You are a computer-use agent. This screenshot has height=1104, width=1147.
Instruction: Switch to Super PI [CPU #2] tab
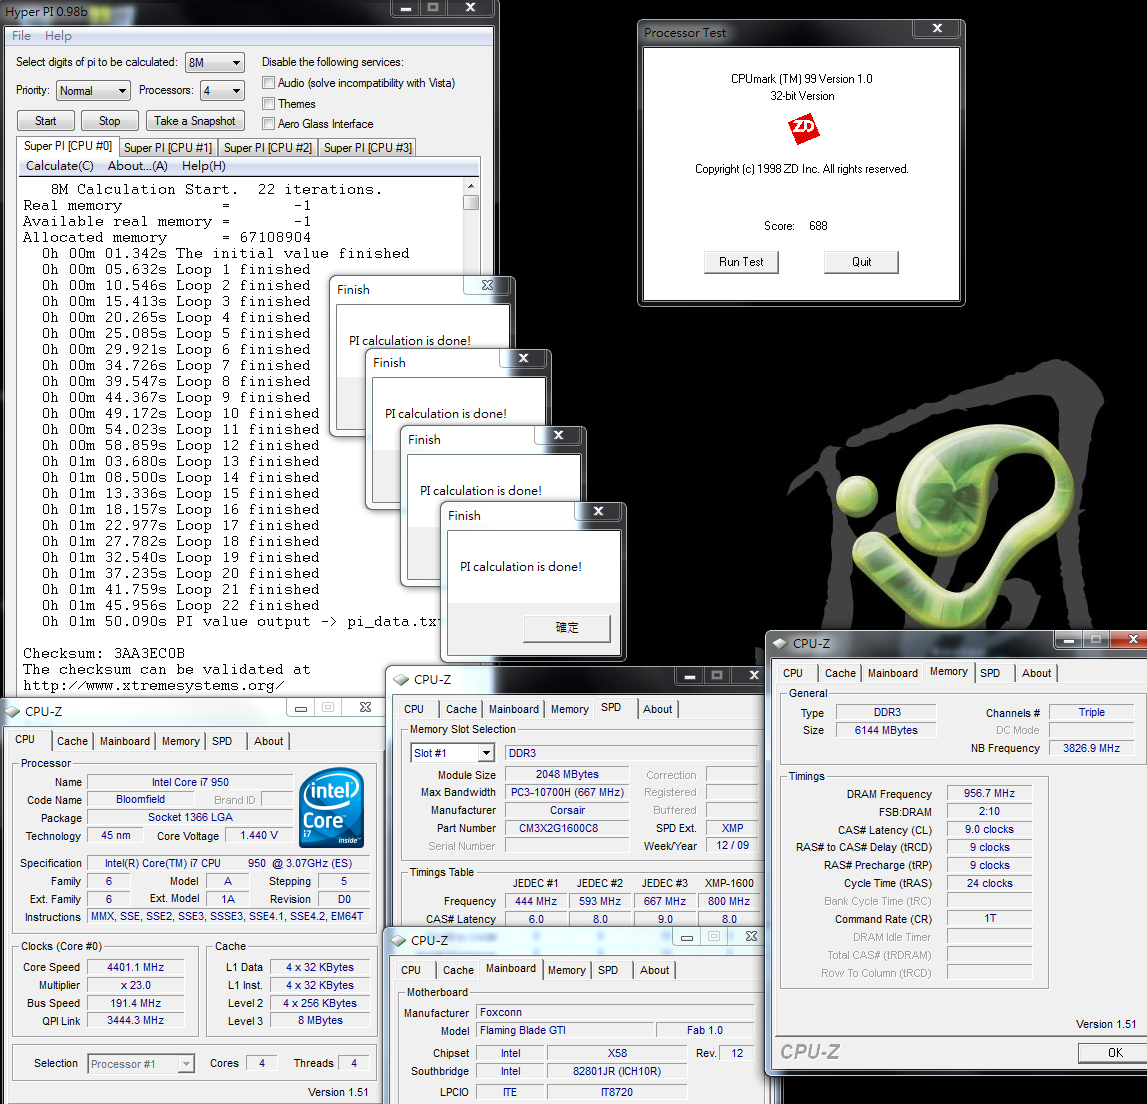pyautogui.click(x=268, y=148)
